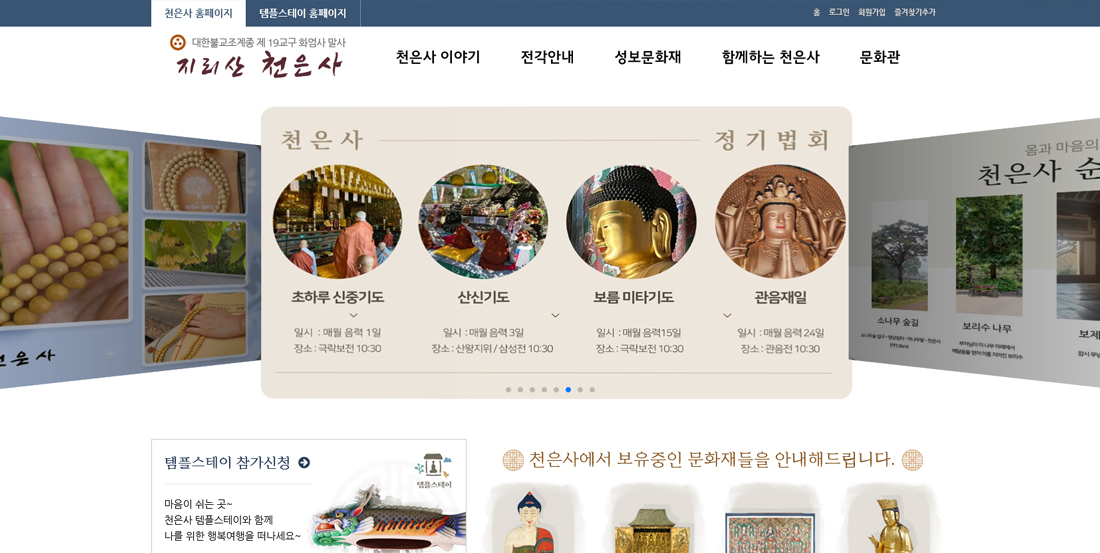Open the 천은사 이야기 menu
This screenshot has width=1100, height=553.
[x=438, y=58]
